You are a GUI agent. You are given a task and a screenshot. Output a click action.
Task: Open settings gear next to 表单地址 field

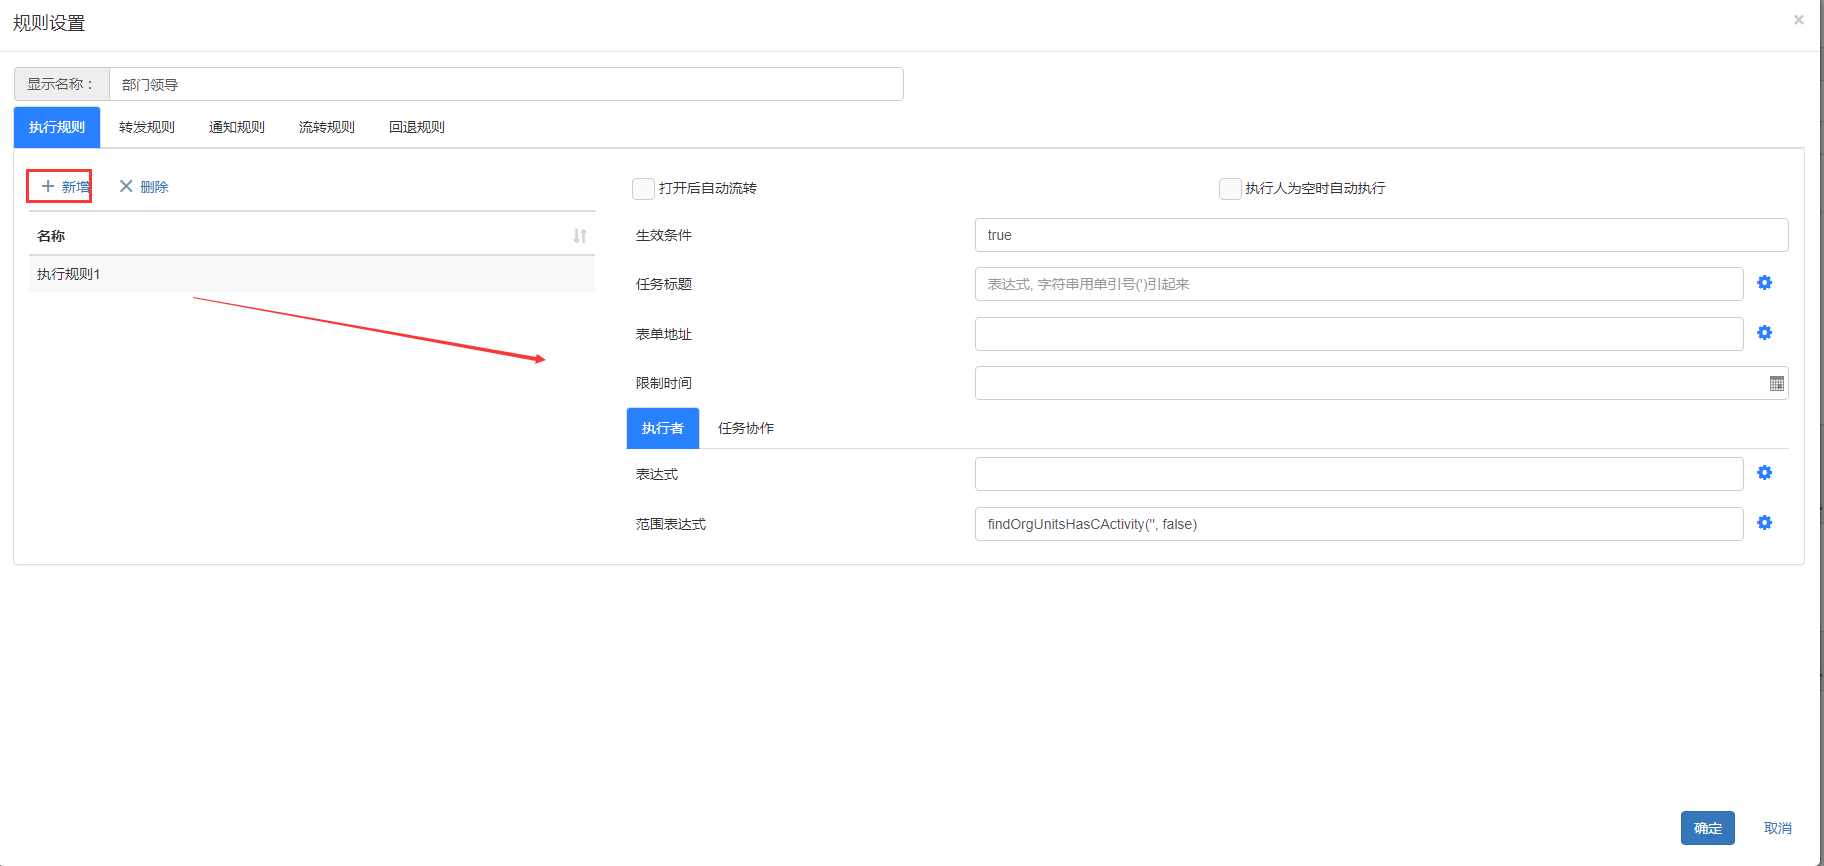[x=1764, y=333]
